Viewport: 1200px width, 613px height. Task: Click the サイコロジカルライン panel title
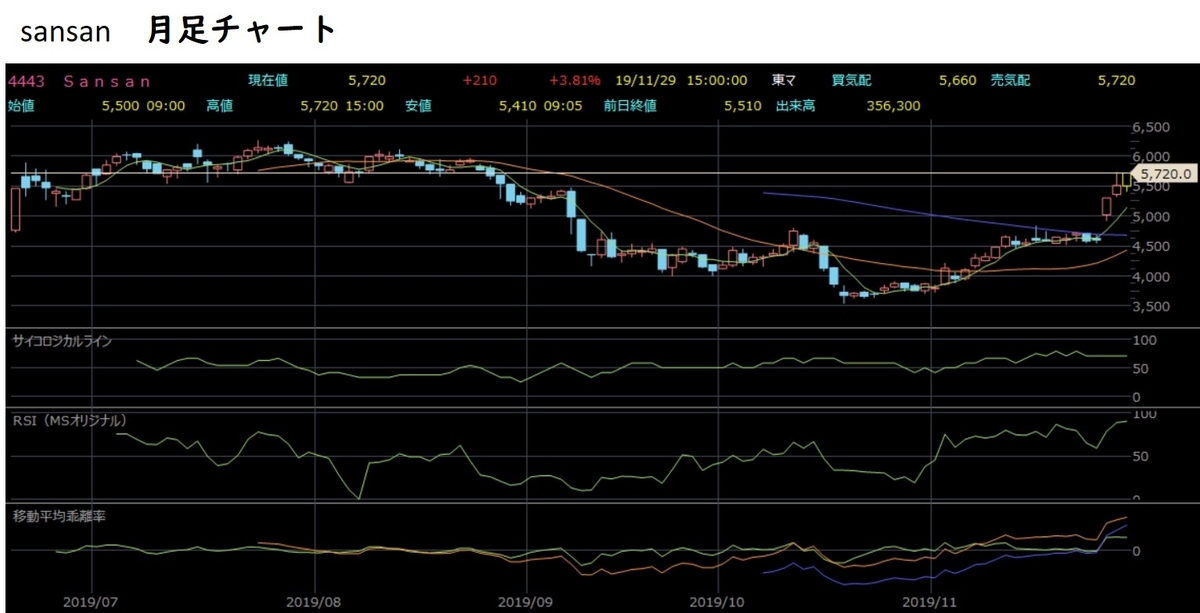pyautogui.click(x=62, y=341)
